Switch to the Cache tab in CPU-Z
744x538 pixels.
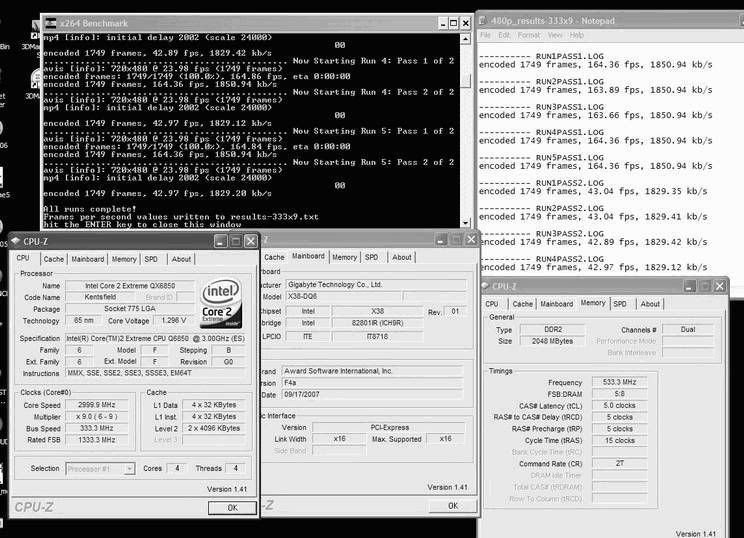(x=53, y=258)
